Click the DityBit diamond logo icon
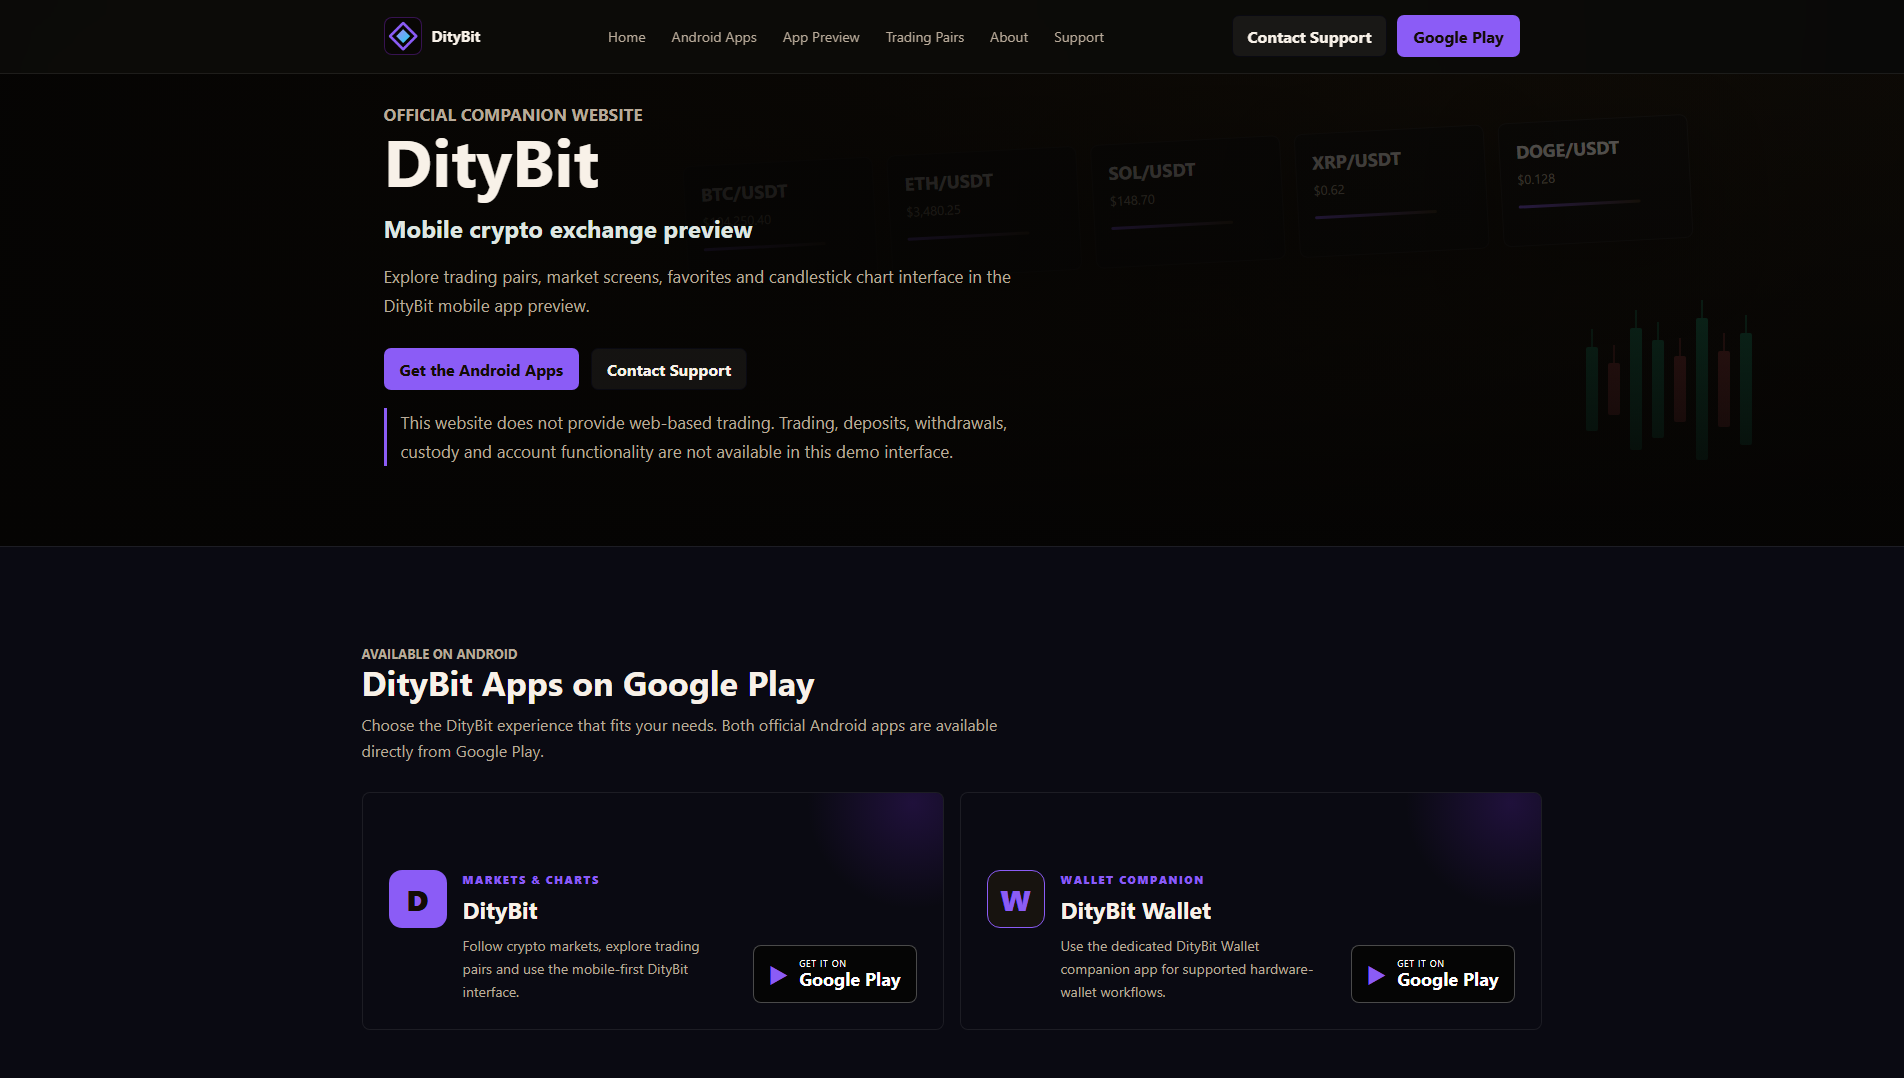Image resolution: width=1904 pixels, height=1078 pixels. 403,37
